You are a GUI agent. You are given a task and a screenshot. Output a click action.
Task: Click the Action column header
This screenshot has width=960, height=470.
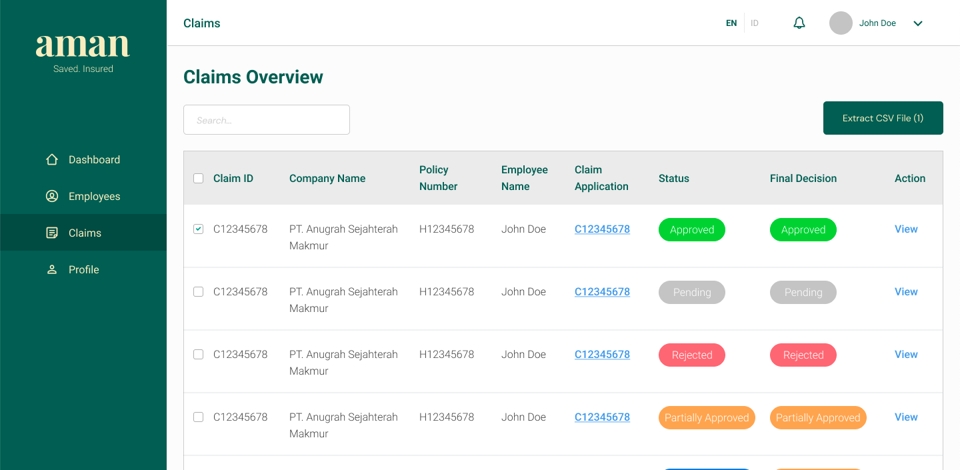click(x=910, y=179)
